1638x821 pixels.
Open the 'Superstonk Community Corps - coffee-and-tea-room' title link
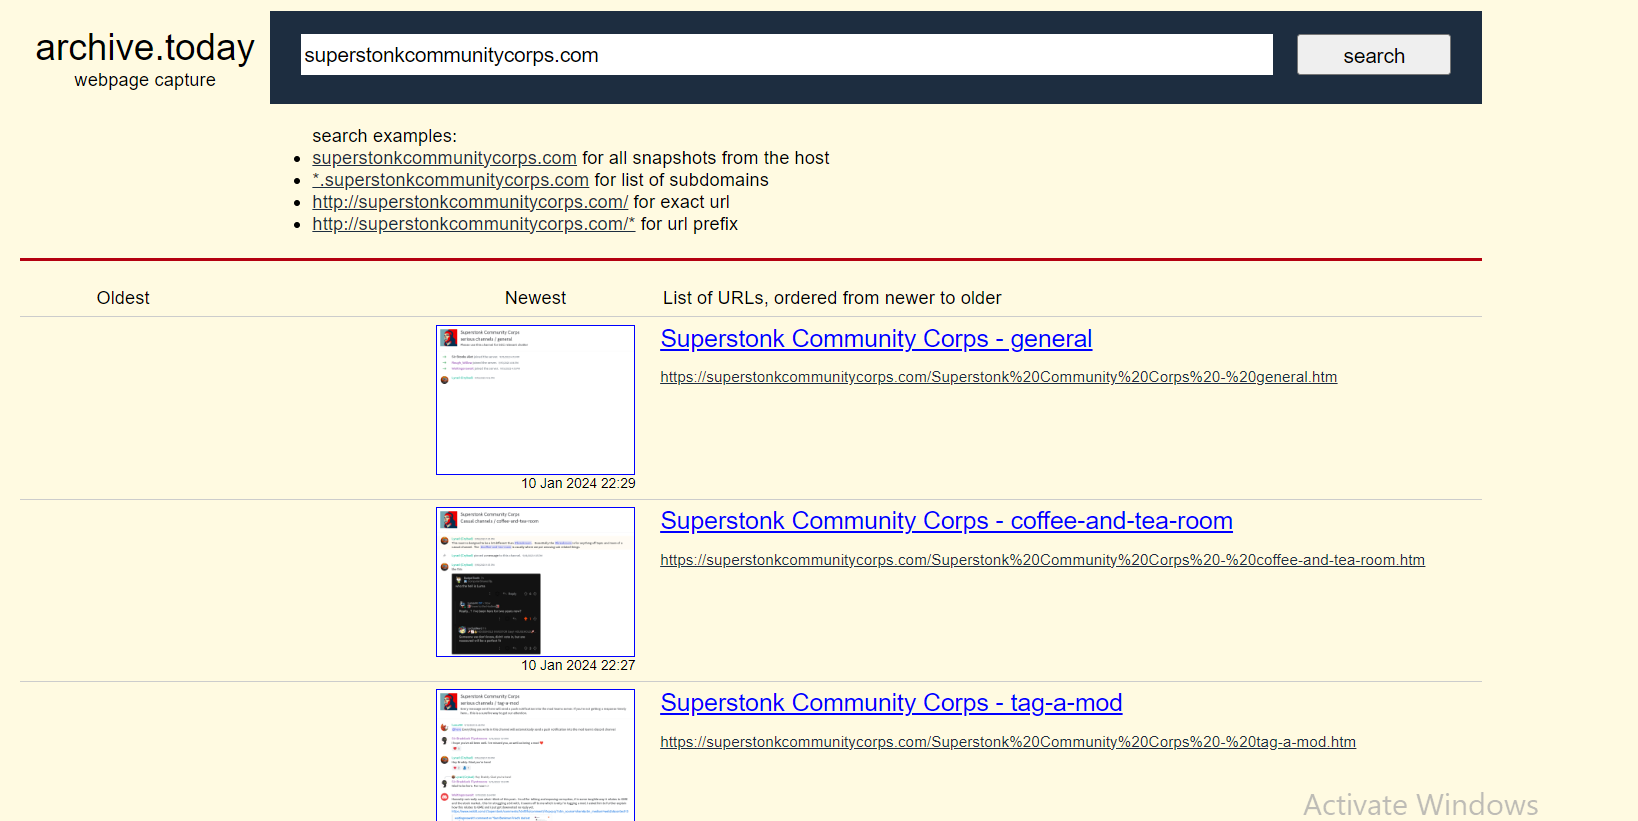pyautogui.click(x=946, y=521)
